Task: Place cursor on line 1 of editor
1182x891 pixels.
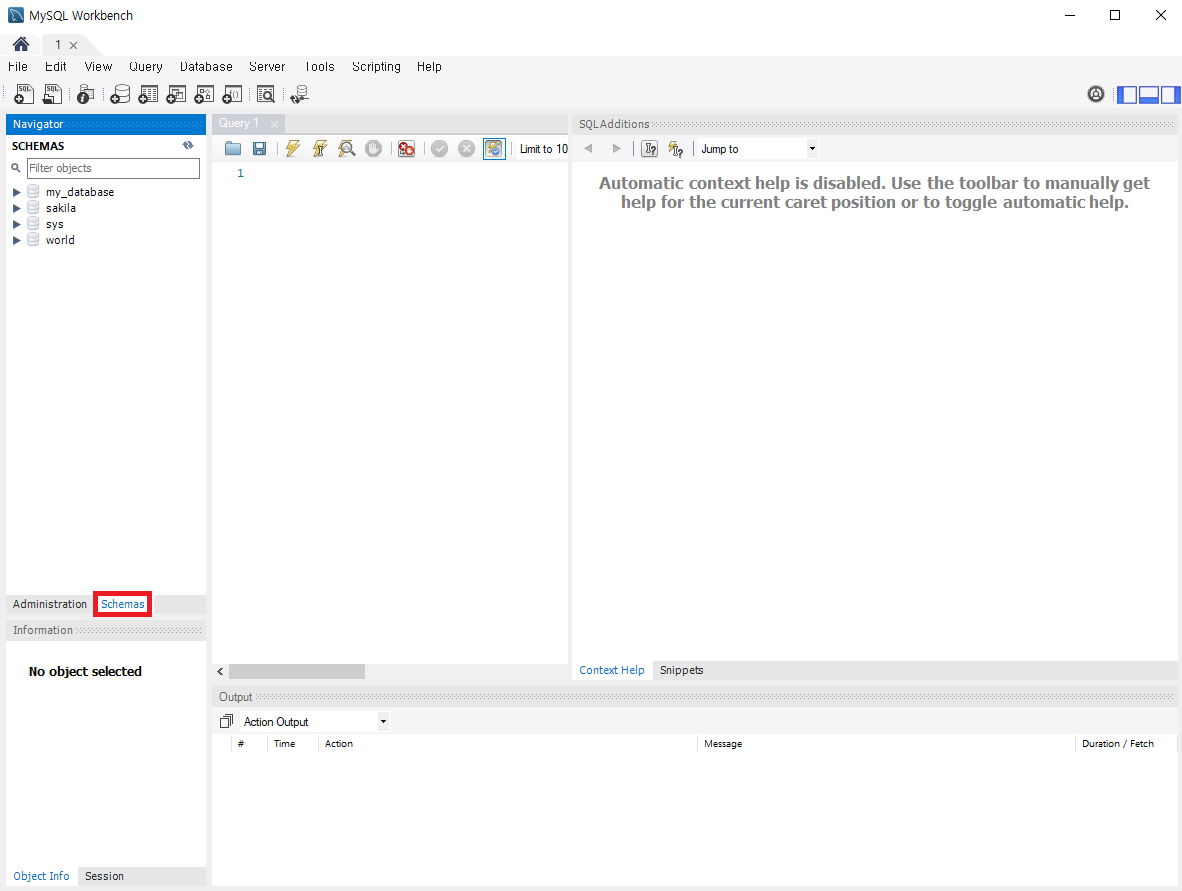Action: click(407, 173)
